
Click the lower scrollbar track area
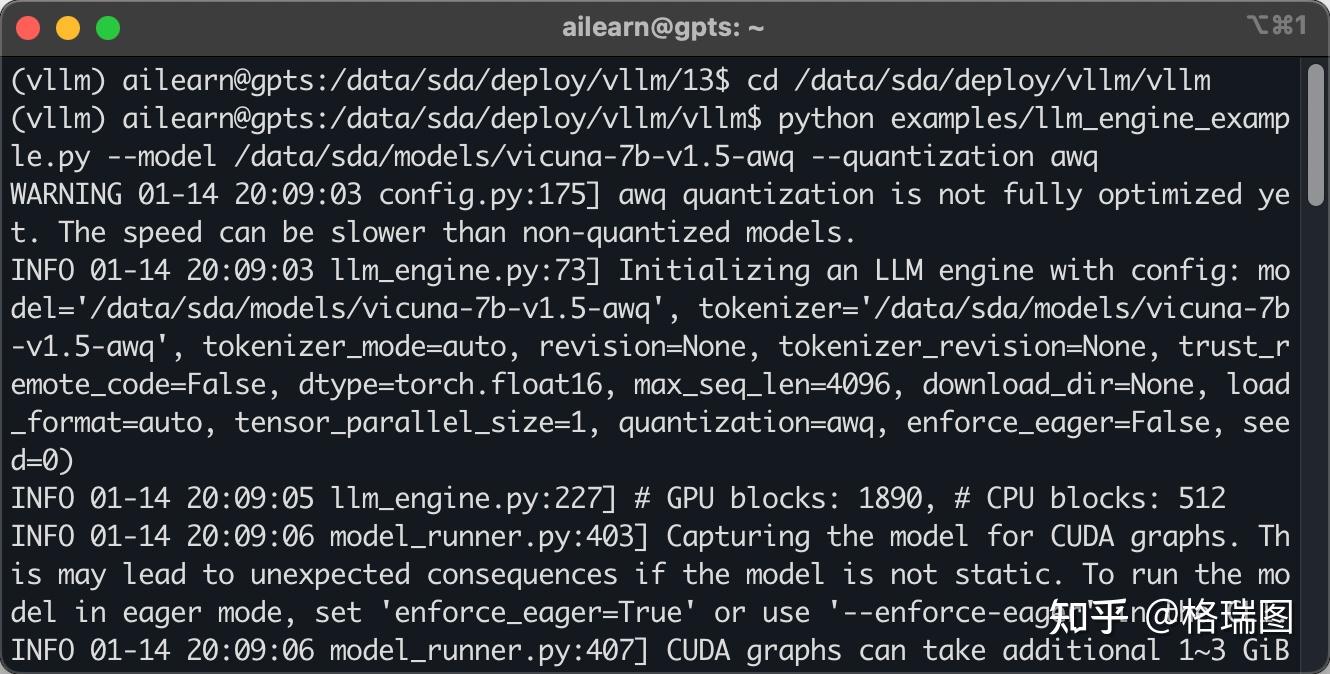(x=1315, y=450)
